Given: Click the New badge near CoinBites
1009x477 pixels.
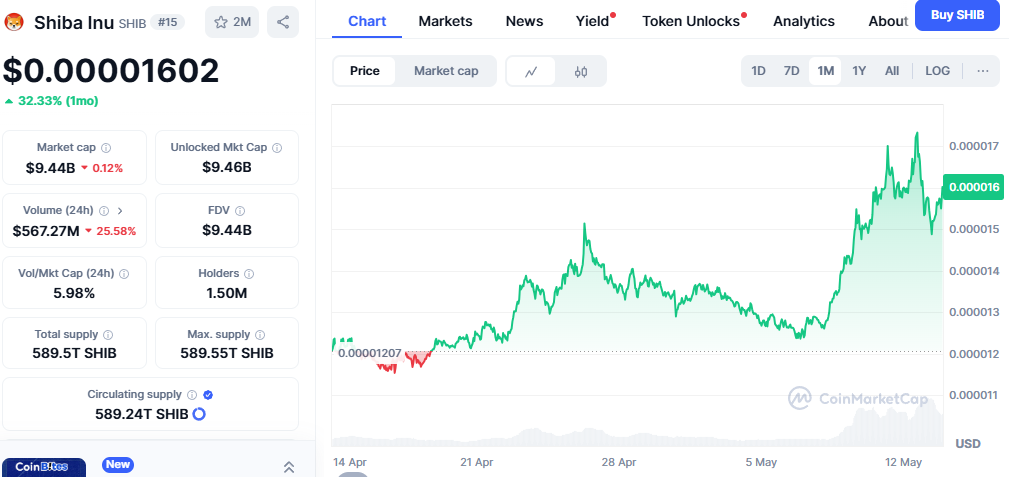Looking at the screenshot, I should point(117,464).
